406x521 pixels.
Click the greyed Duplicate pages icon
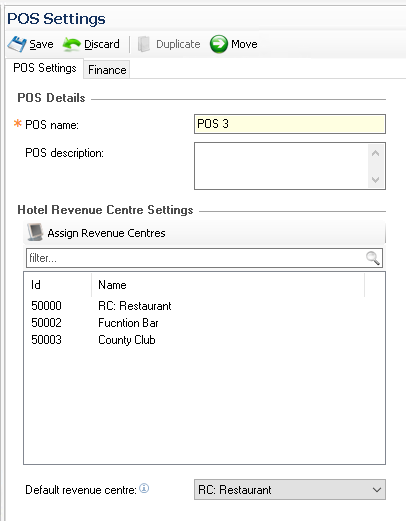144,44
